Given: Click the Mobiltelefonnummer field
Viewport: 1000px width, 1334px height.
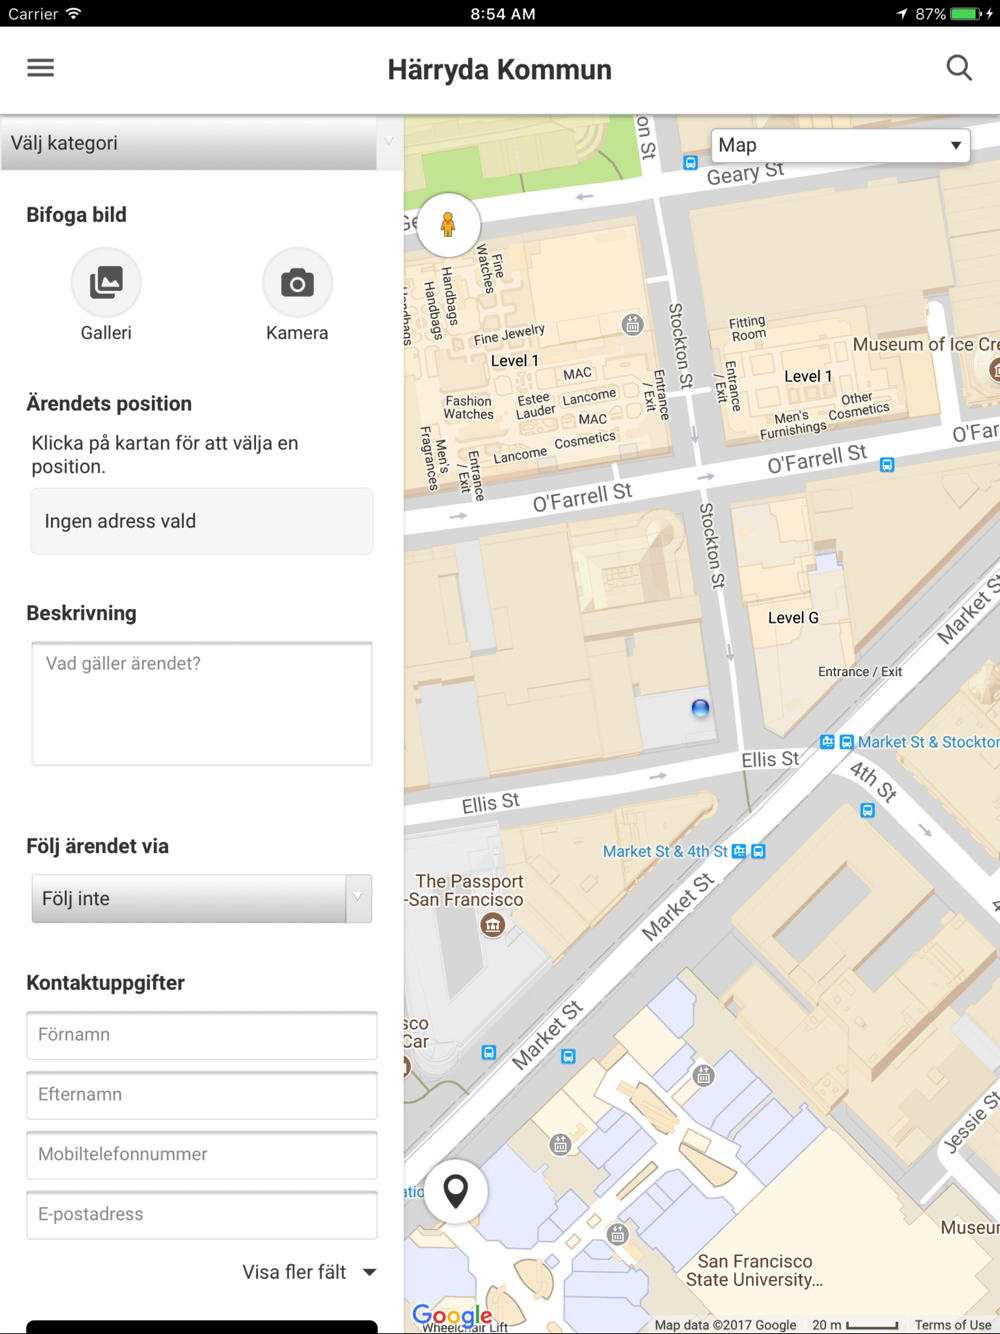Looking at the screenshot, I should (x=202, y=1155).
